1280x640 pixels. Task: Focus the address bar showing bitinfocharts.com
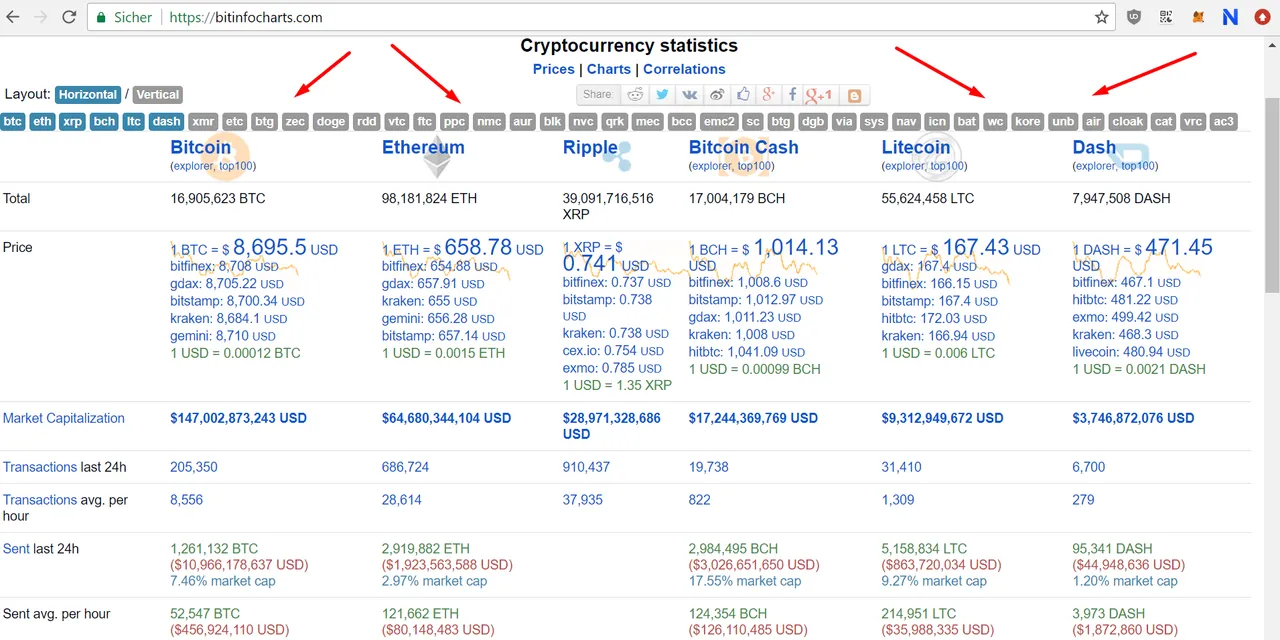pyautogui.click(x=600, y=17)
